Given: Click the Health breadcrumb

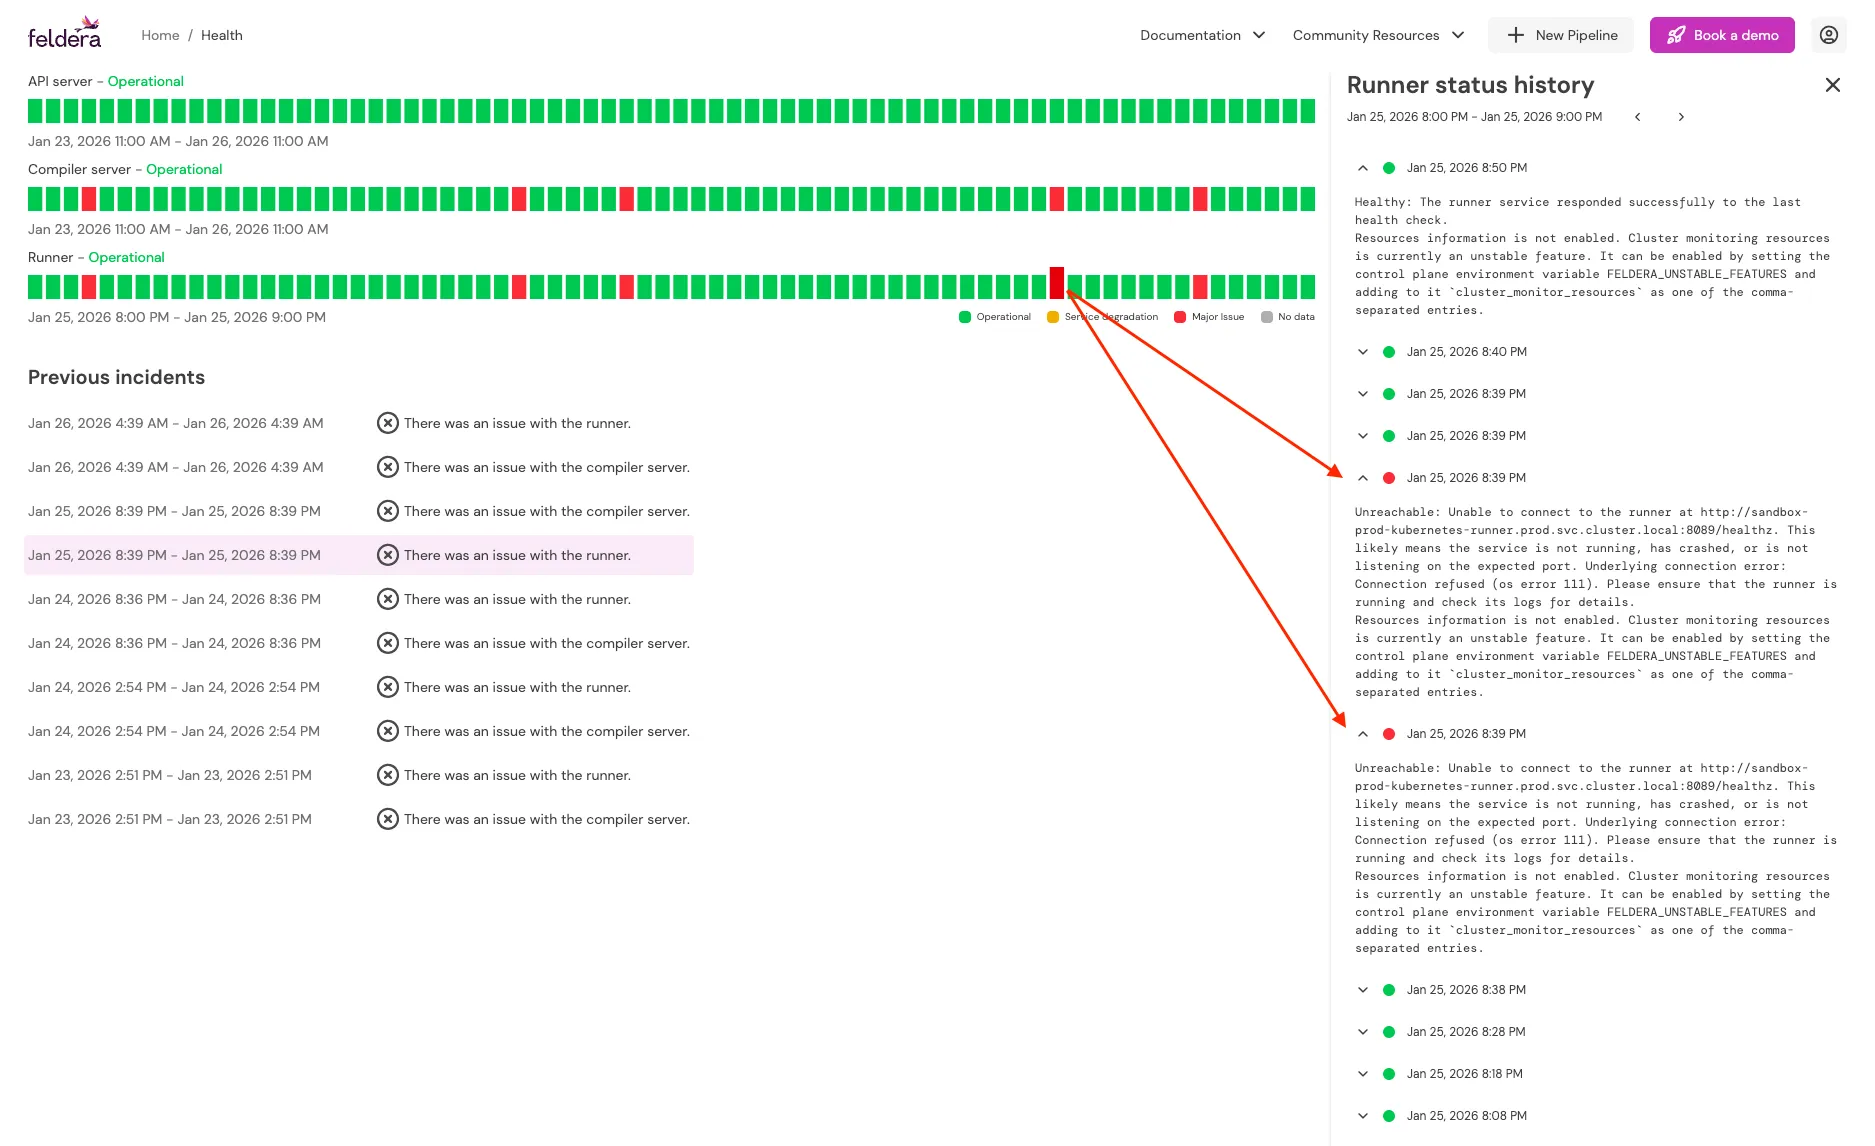Looking at the screenshot, I should click(x=221, y=35).
